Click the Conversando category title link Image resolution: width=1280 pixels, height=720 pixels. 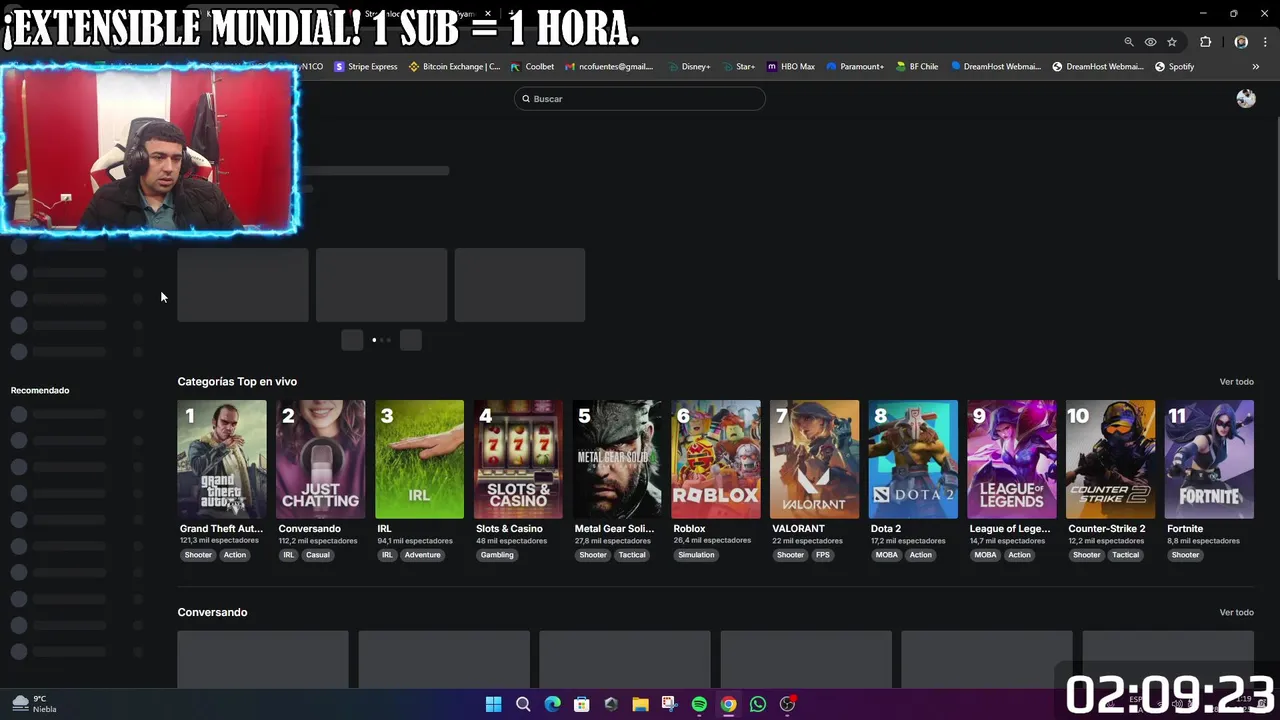point(310,528)
